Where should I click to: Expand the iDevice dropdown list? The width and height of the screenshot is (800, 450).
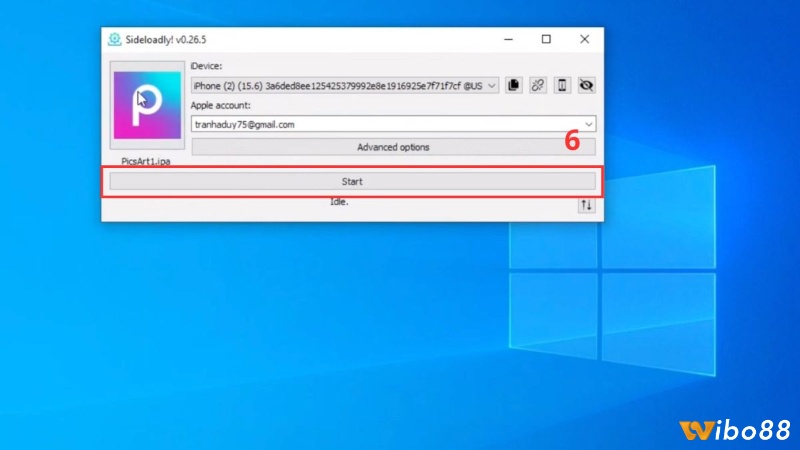(491, 86)
